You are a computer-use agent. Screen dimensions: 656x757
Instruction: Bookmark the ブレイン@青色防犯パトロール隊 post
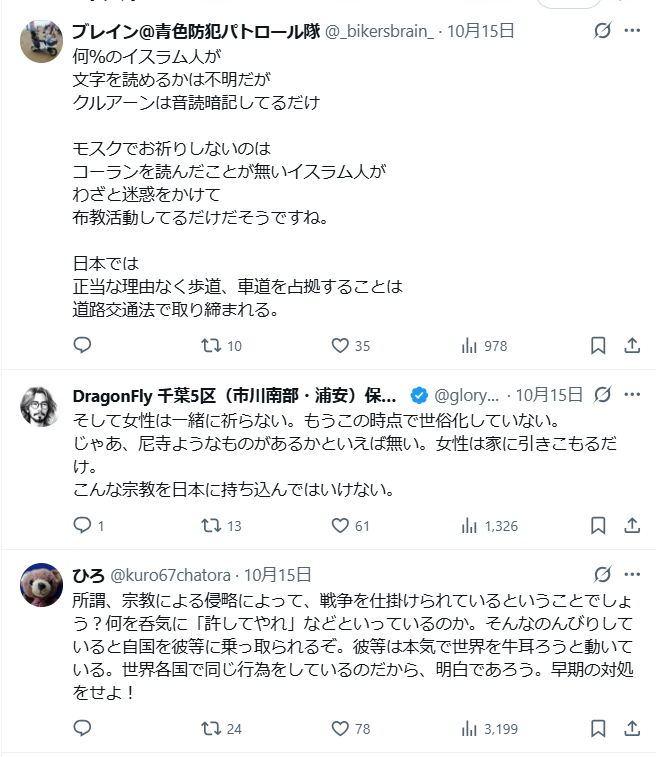(598, 346)
